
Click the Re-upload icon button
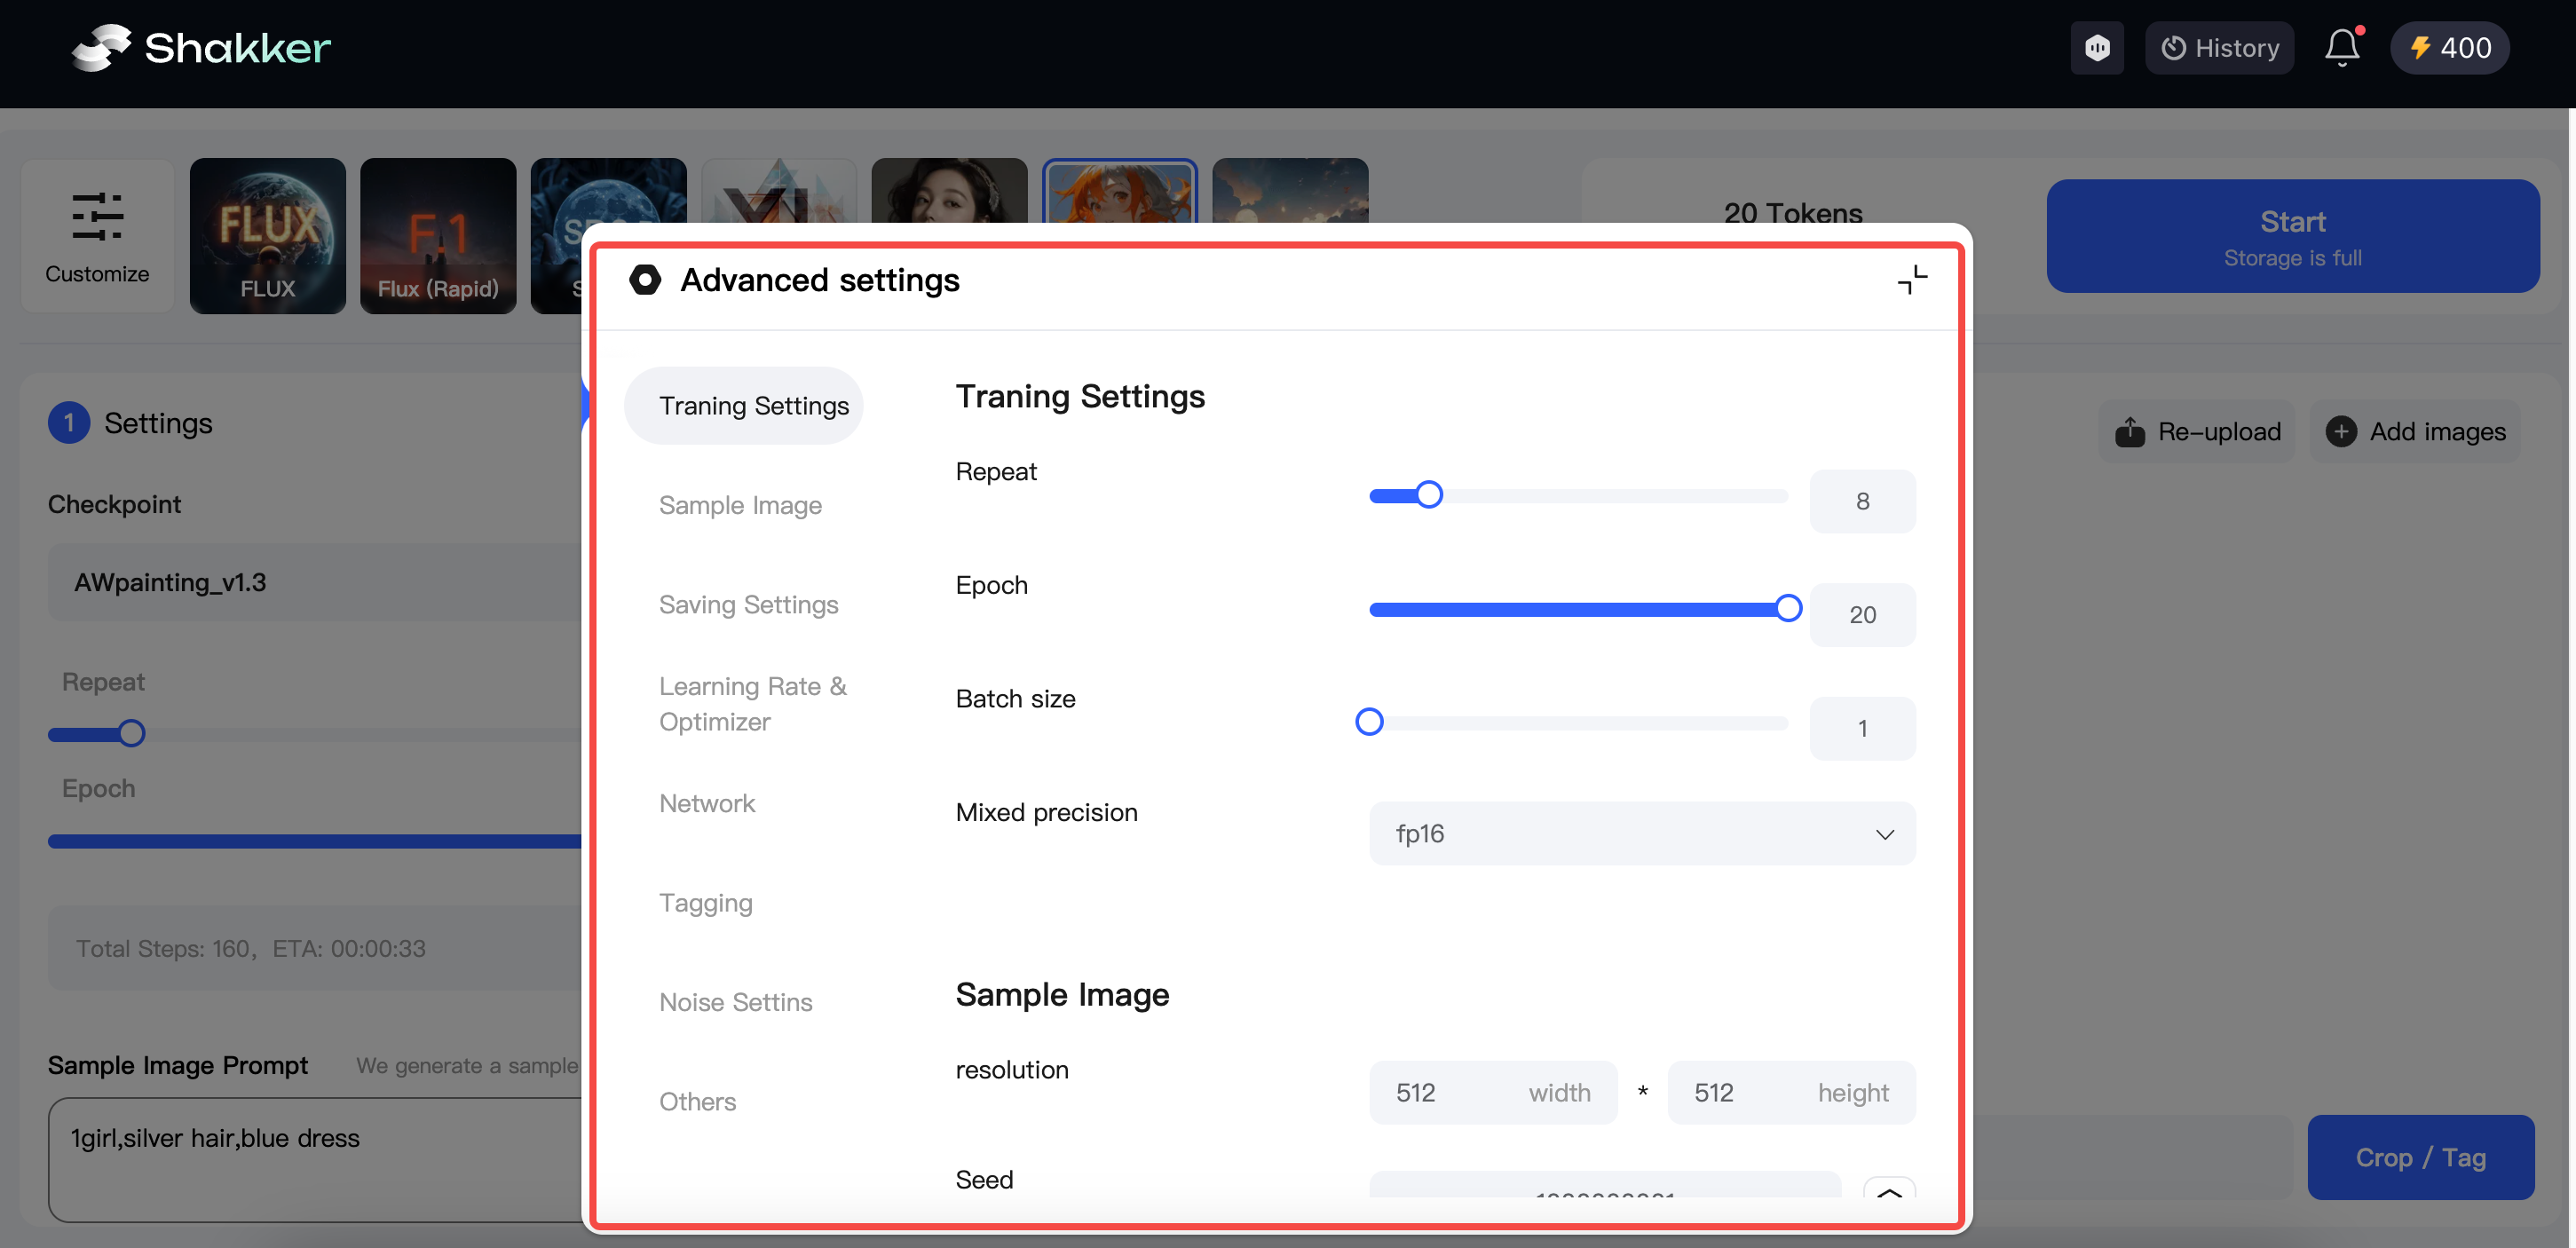click(x=2131, y=431)
